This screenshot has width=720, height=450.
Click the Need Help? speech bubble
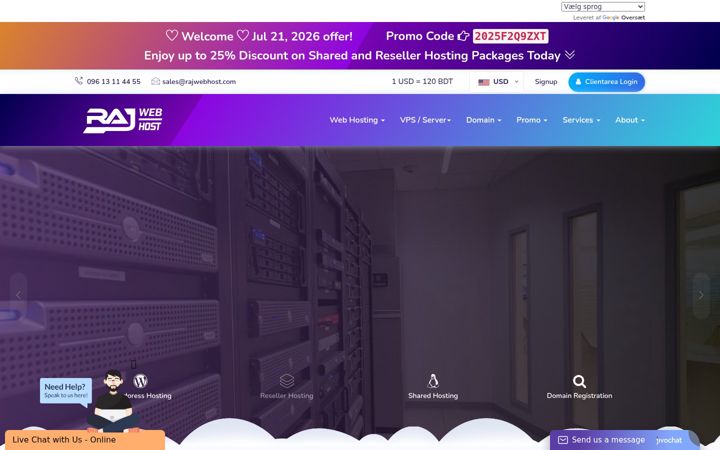click(66, 391)
